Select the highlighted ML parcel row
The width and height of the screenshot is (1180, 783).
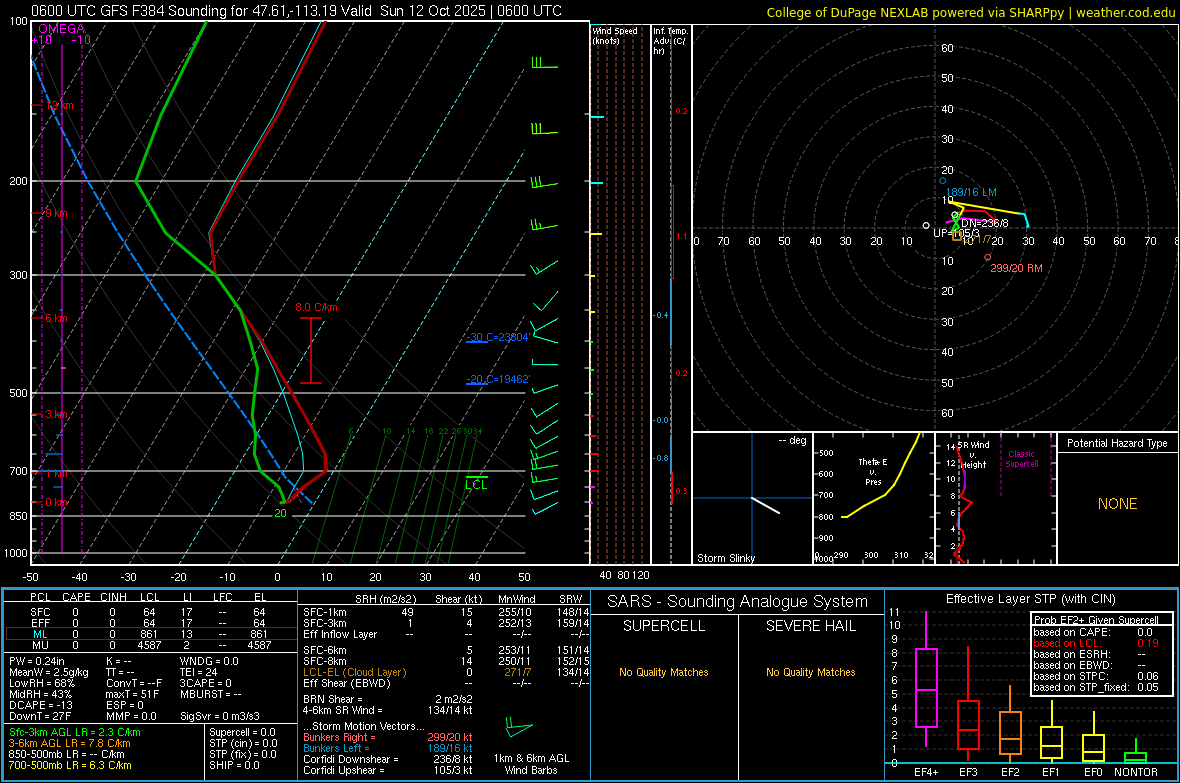[150, 635]
